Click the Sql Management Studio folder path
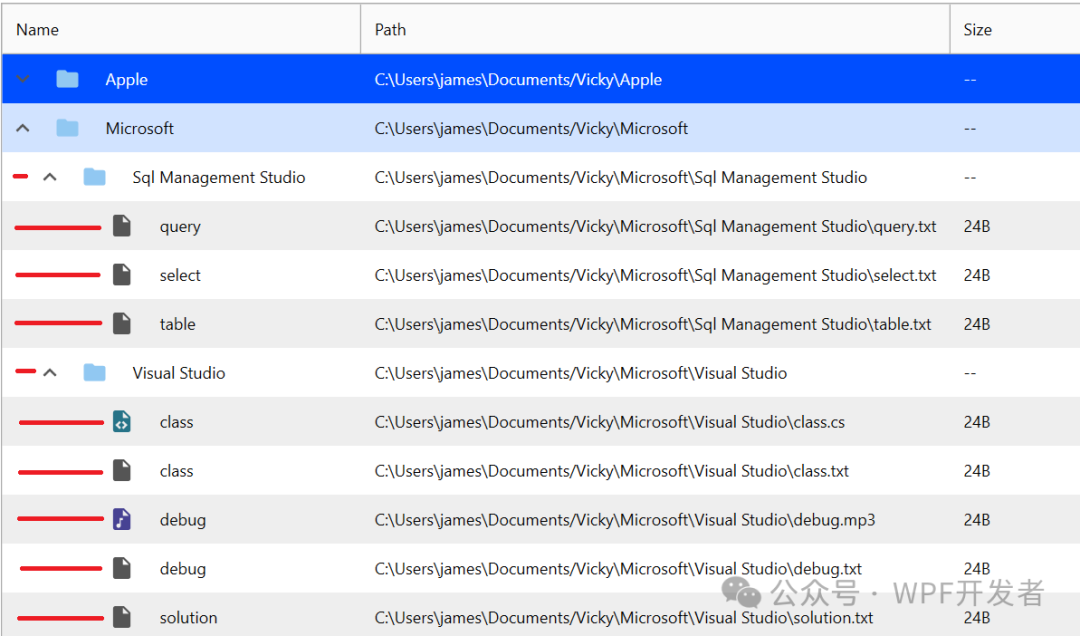 pyautogui.click(x=621, y=178)
